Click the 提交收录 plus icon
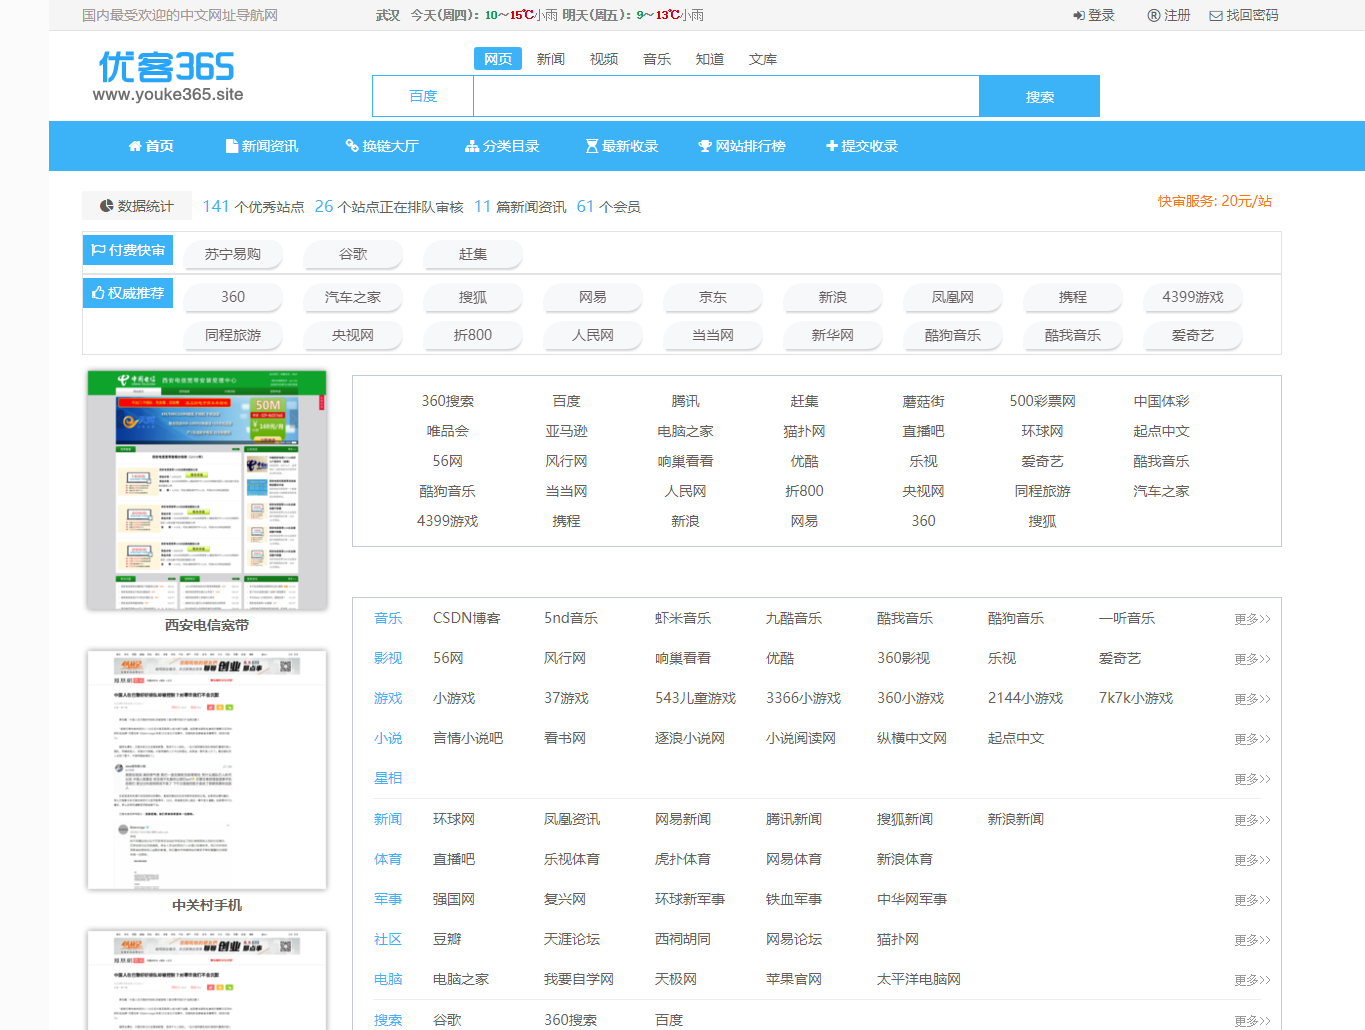This screenshot has height=1030, width=1365. [832, 146]
